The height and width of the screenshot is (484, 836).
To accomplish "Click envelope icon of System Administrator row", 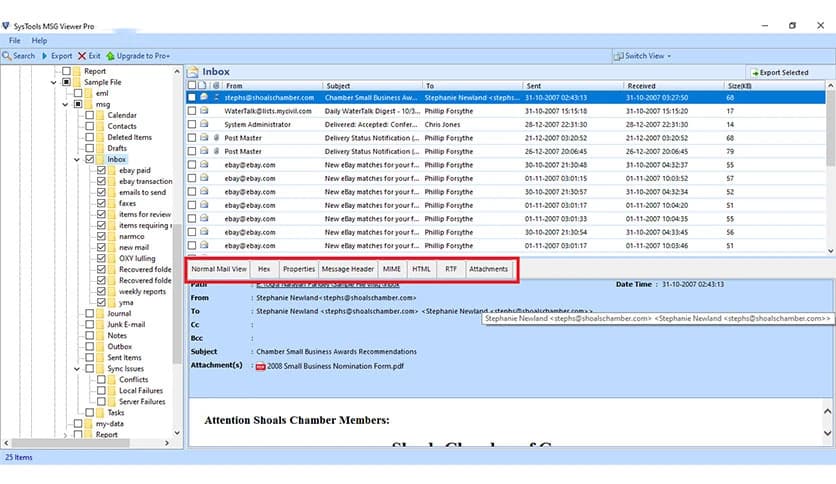I will pos(204,124).
